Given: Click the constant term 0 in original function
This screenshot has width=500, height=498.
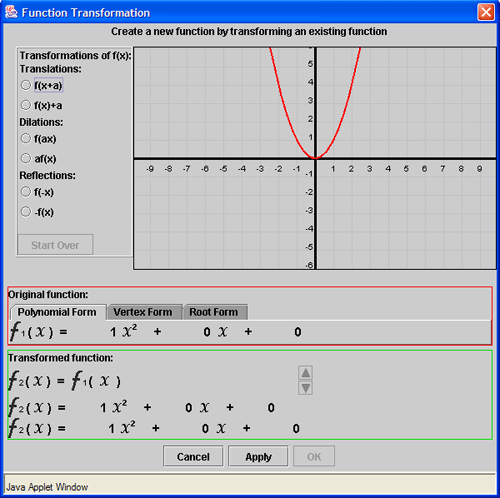Looking at the screenshot, I should [x=298, y=332].
